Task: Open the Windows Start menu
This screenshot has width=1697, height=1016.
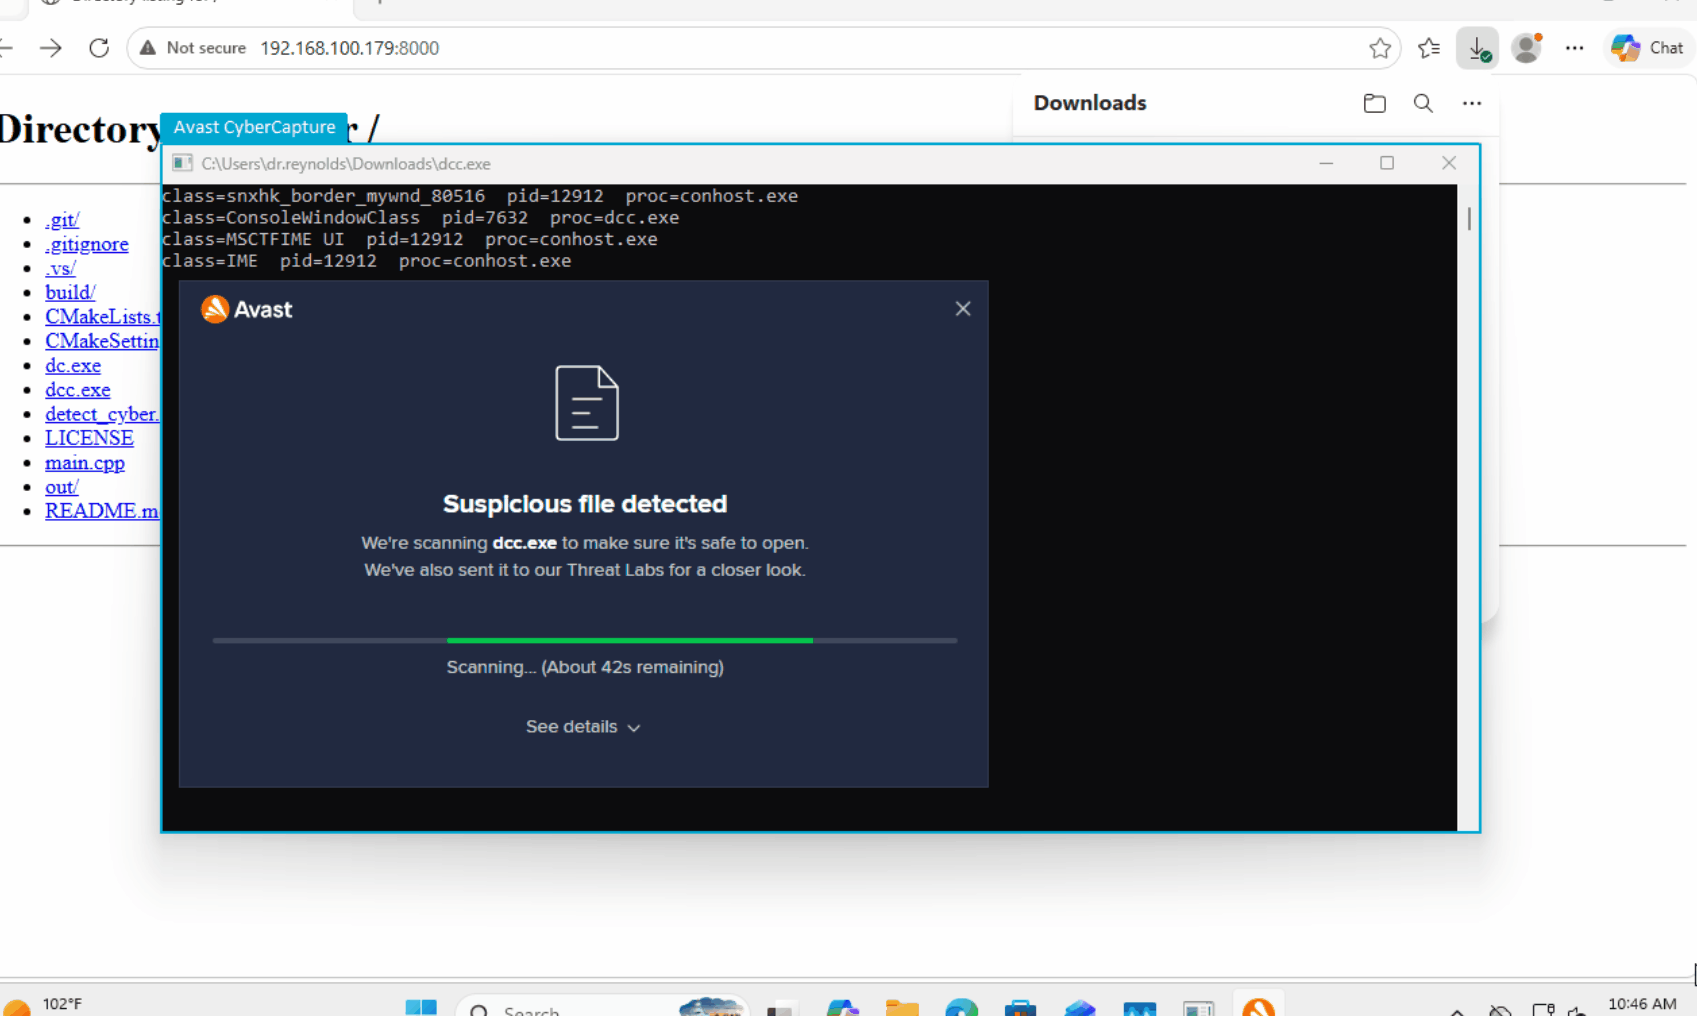Action: 421,1007
